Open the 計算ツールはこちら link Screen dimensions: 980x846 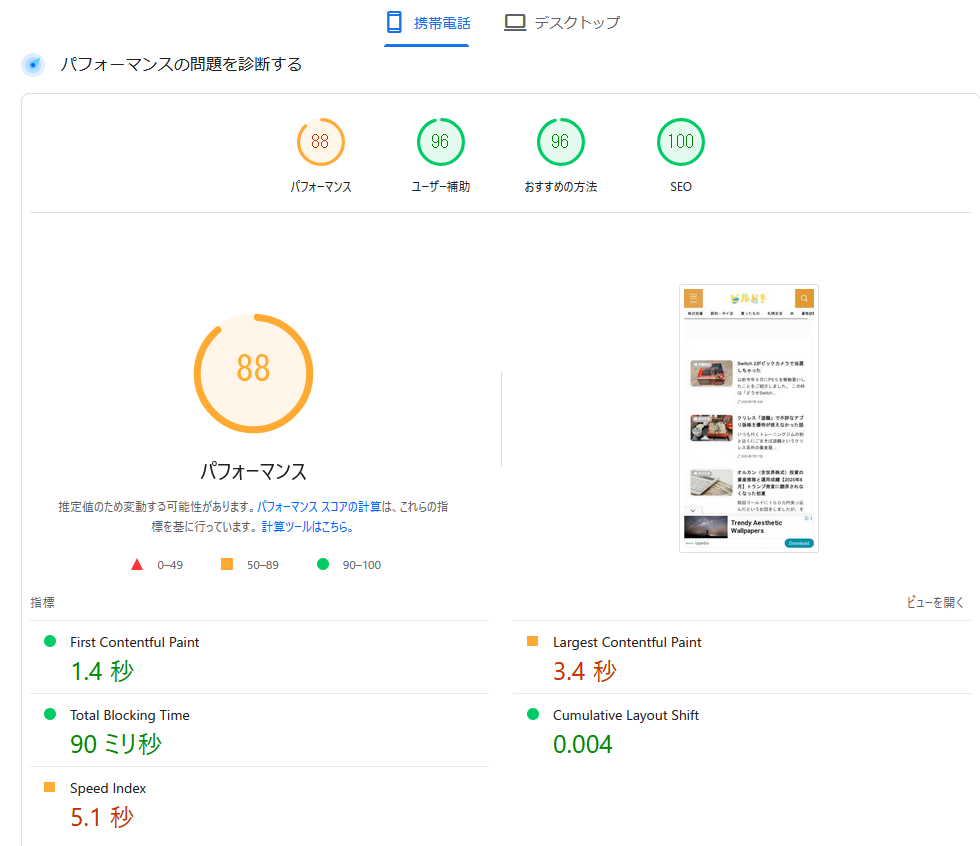pos(306,526)
